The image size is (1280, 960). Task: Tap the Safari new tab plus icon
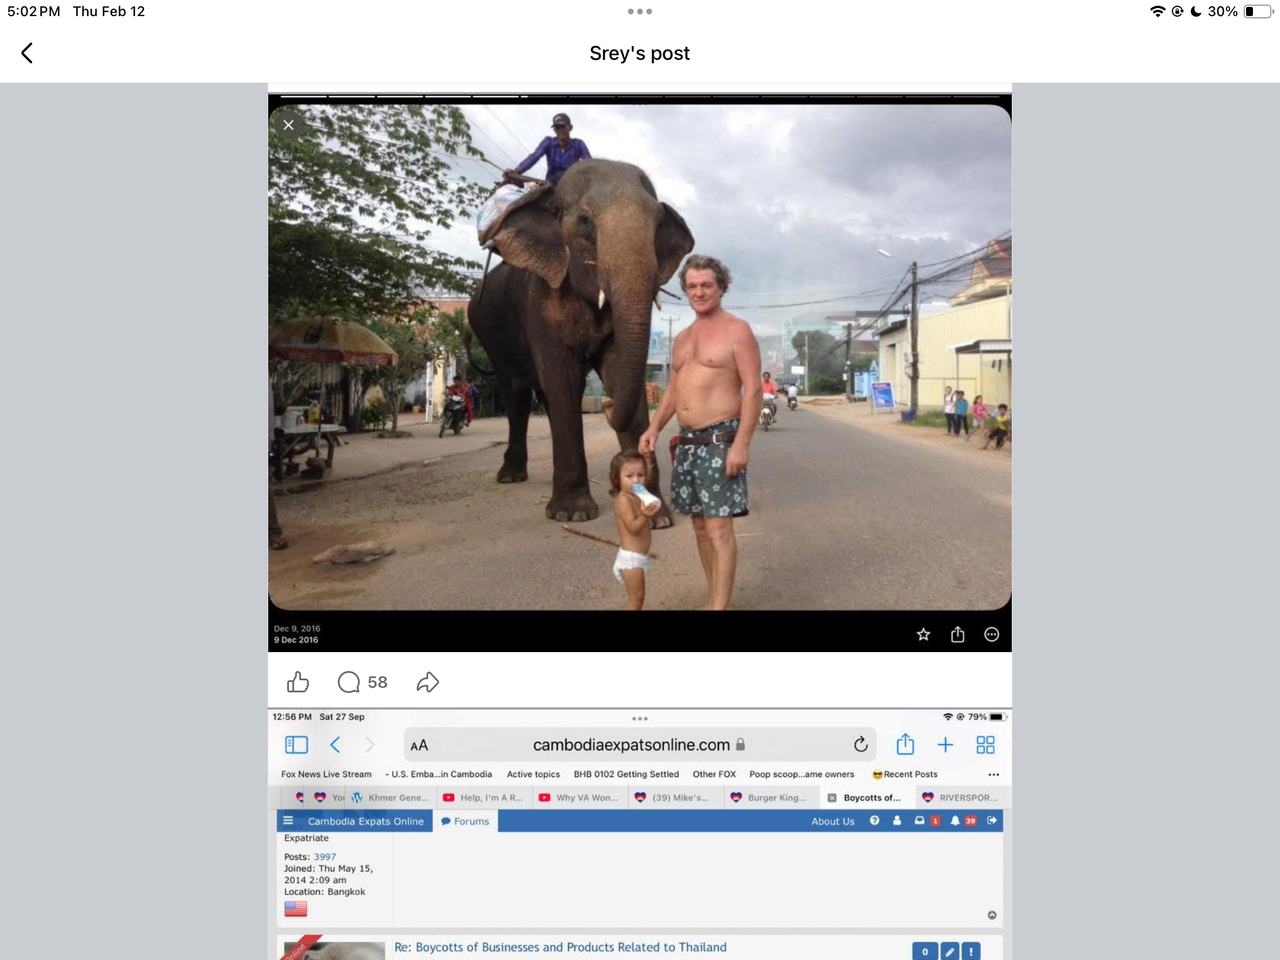pos(945,745)
